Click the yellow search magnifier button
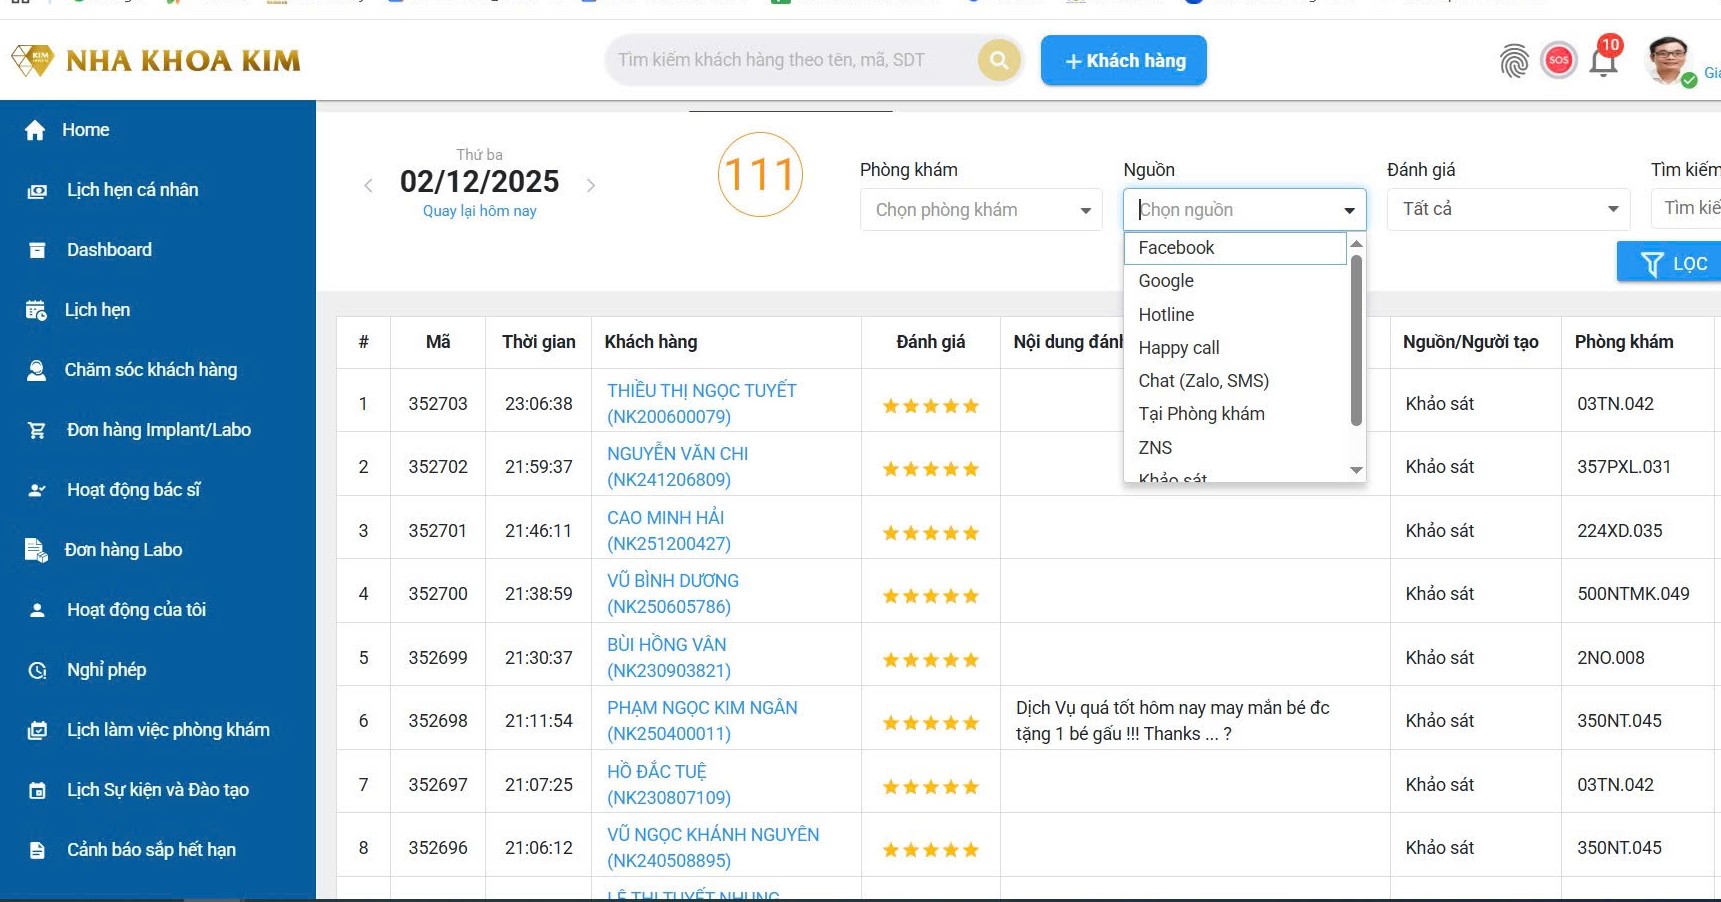This screenshot has height=902, width=1721. pyautogui.click(x=998, y=60)
